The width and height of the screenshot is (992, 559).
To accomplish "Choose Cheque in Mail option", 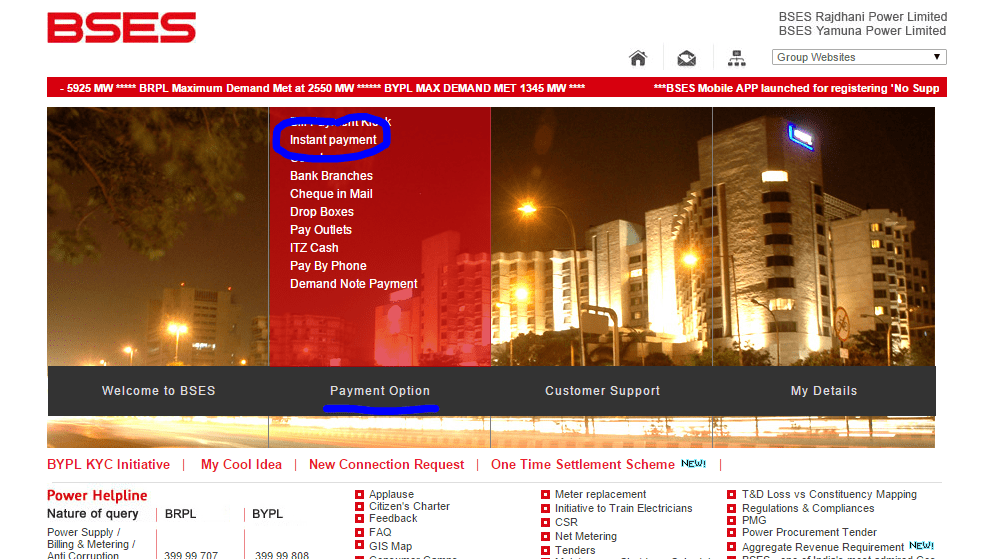I will tap(331, 194).
